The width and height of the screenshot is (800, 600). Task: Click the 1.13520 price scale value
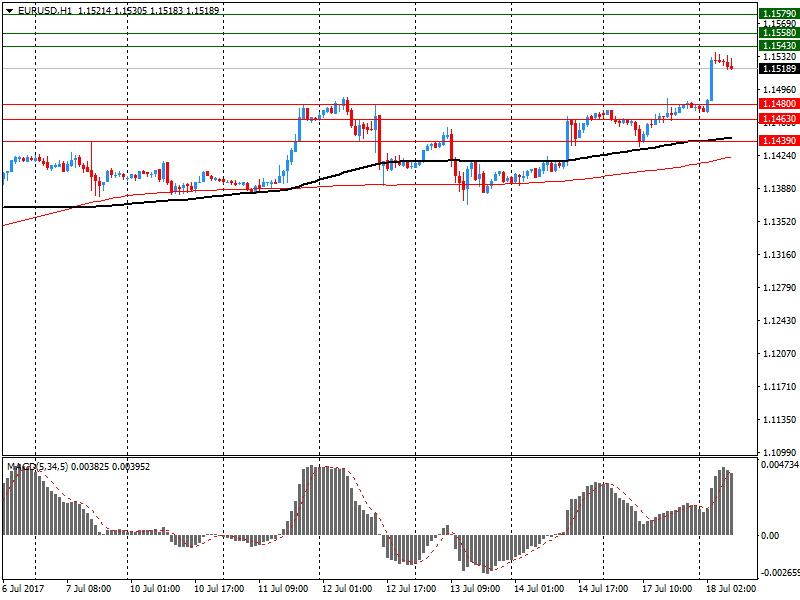(779, 221)
